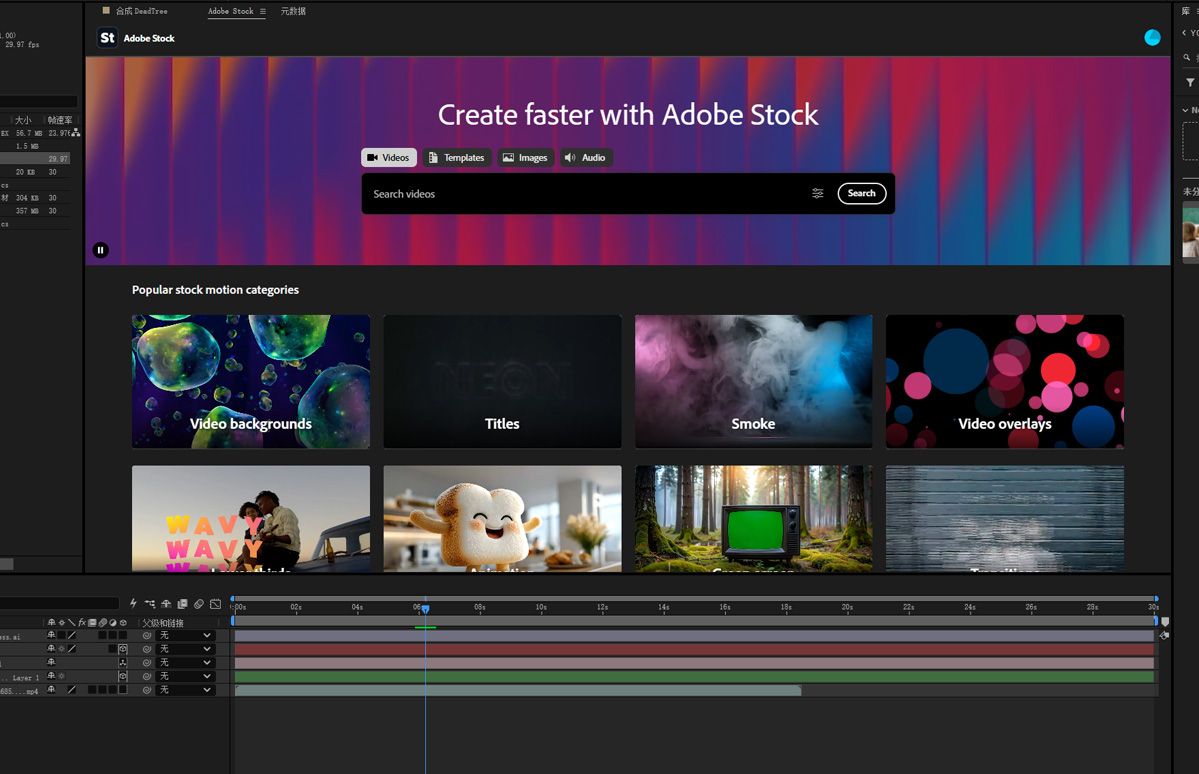Click the time navigator start handle at 00s

[x=232, y=599]
